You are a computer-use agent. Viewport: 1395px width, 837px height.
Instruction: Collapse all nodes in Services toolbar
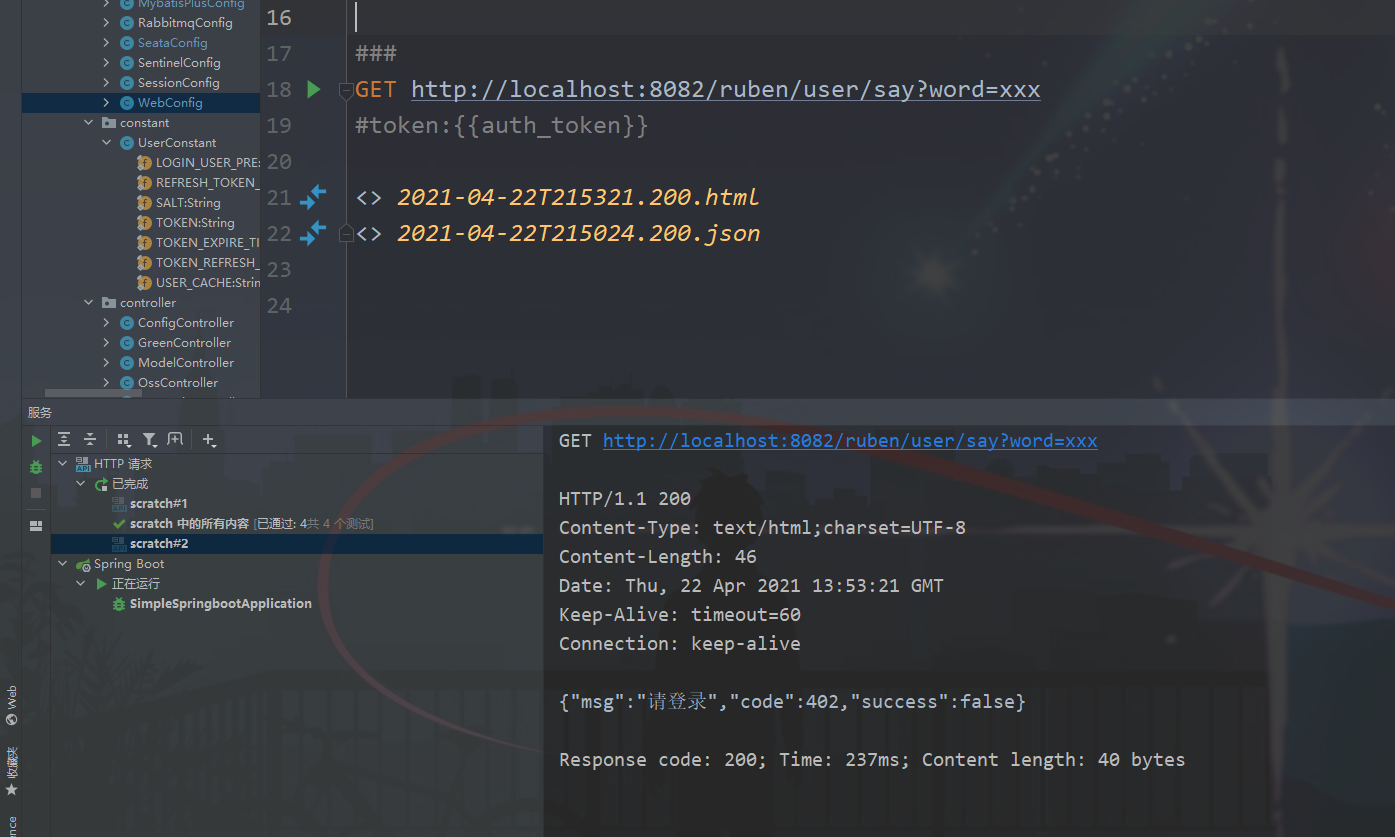click(90, 439)
